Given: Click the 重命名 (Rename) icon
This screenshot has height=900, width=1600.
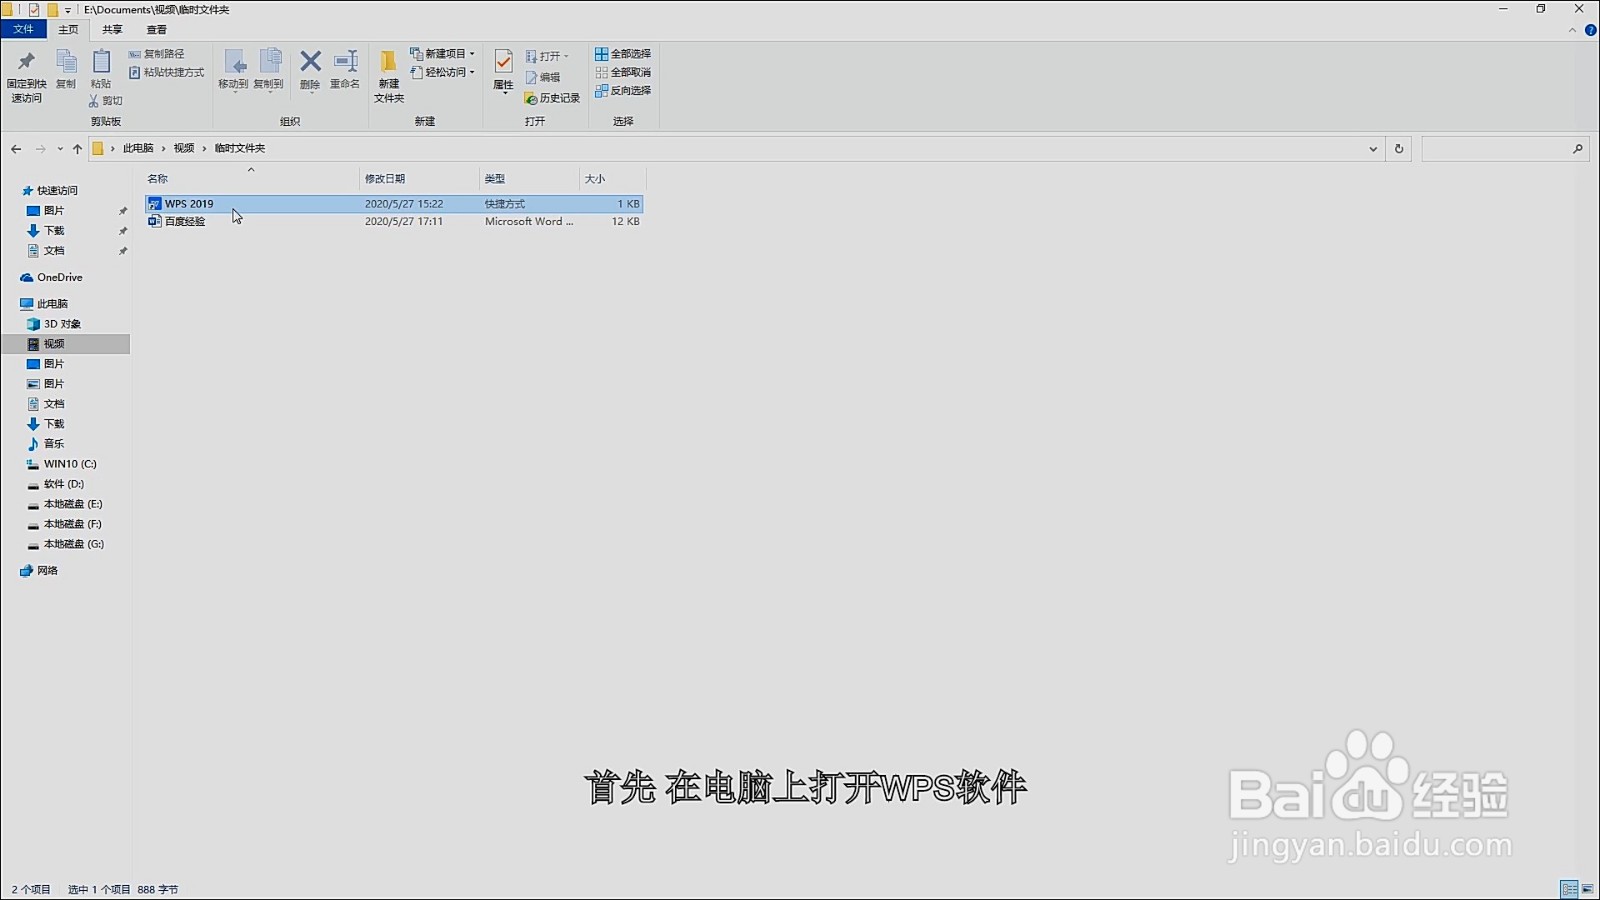Looking at the screenshot, I should click(344, 62).
